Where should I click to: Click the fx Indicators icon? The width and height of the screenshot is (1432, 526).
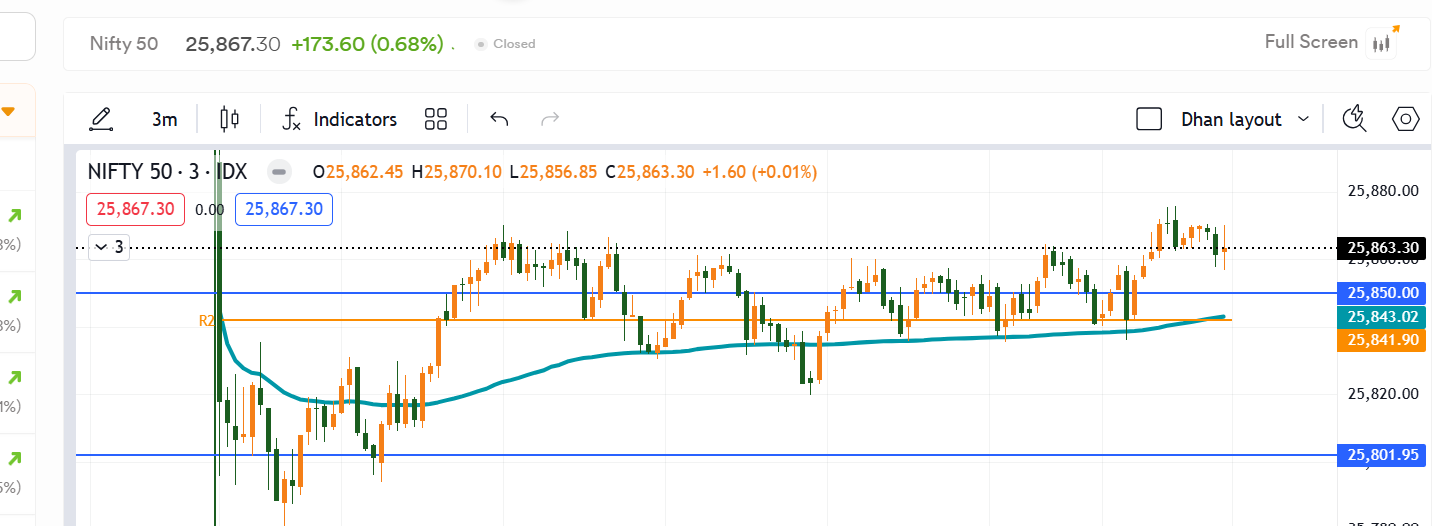(291, 120)
